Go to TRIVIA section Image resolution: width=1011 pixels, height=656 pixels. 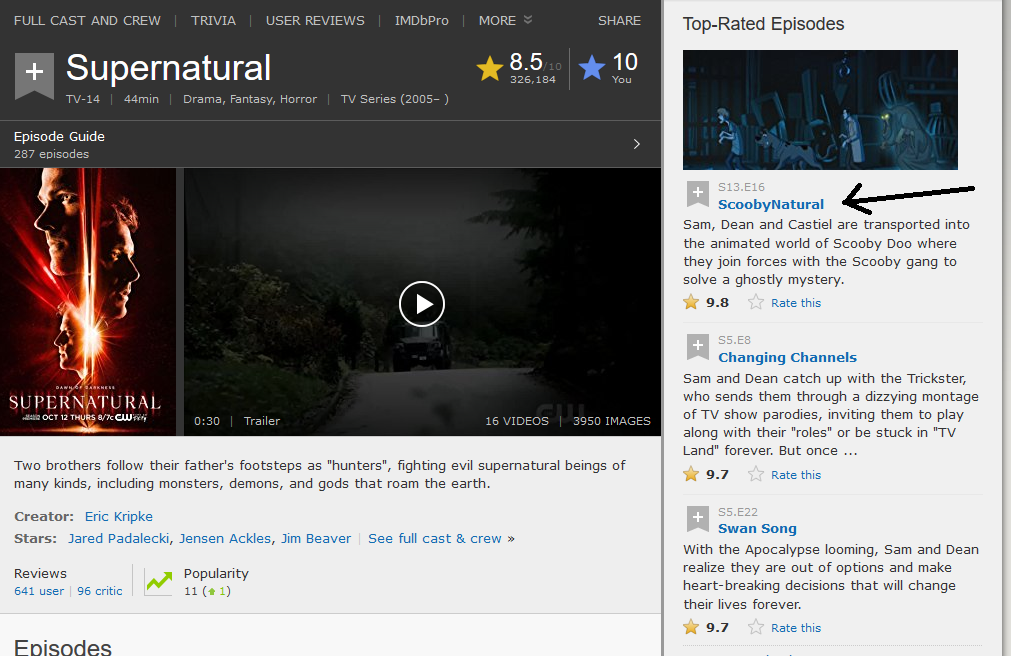point(214,20)
